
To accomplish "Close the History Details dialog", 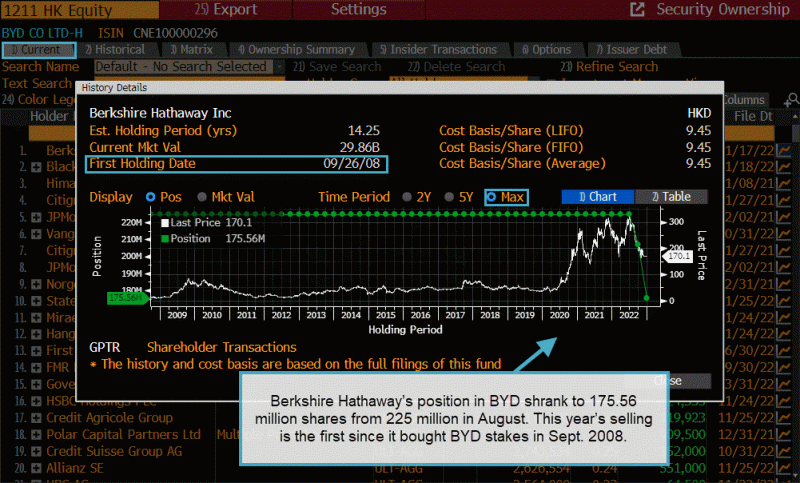I will pyautogui.click(x=667, y=381).
